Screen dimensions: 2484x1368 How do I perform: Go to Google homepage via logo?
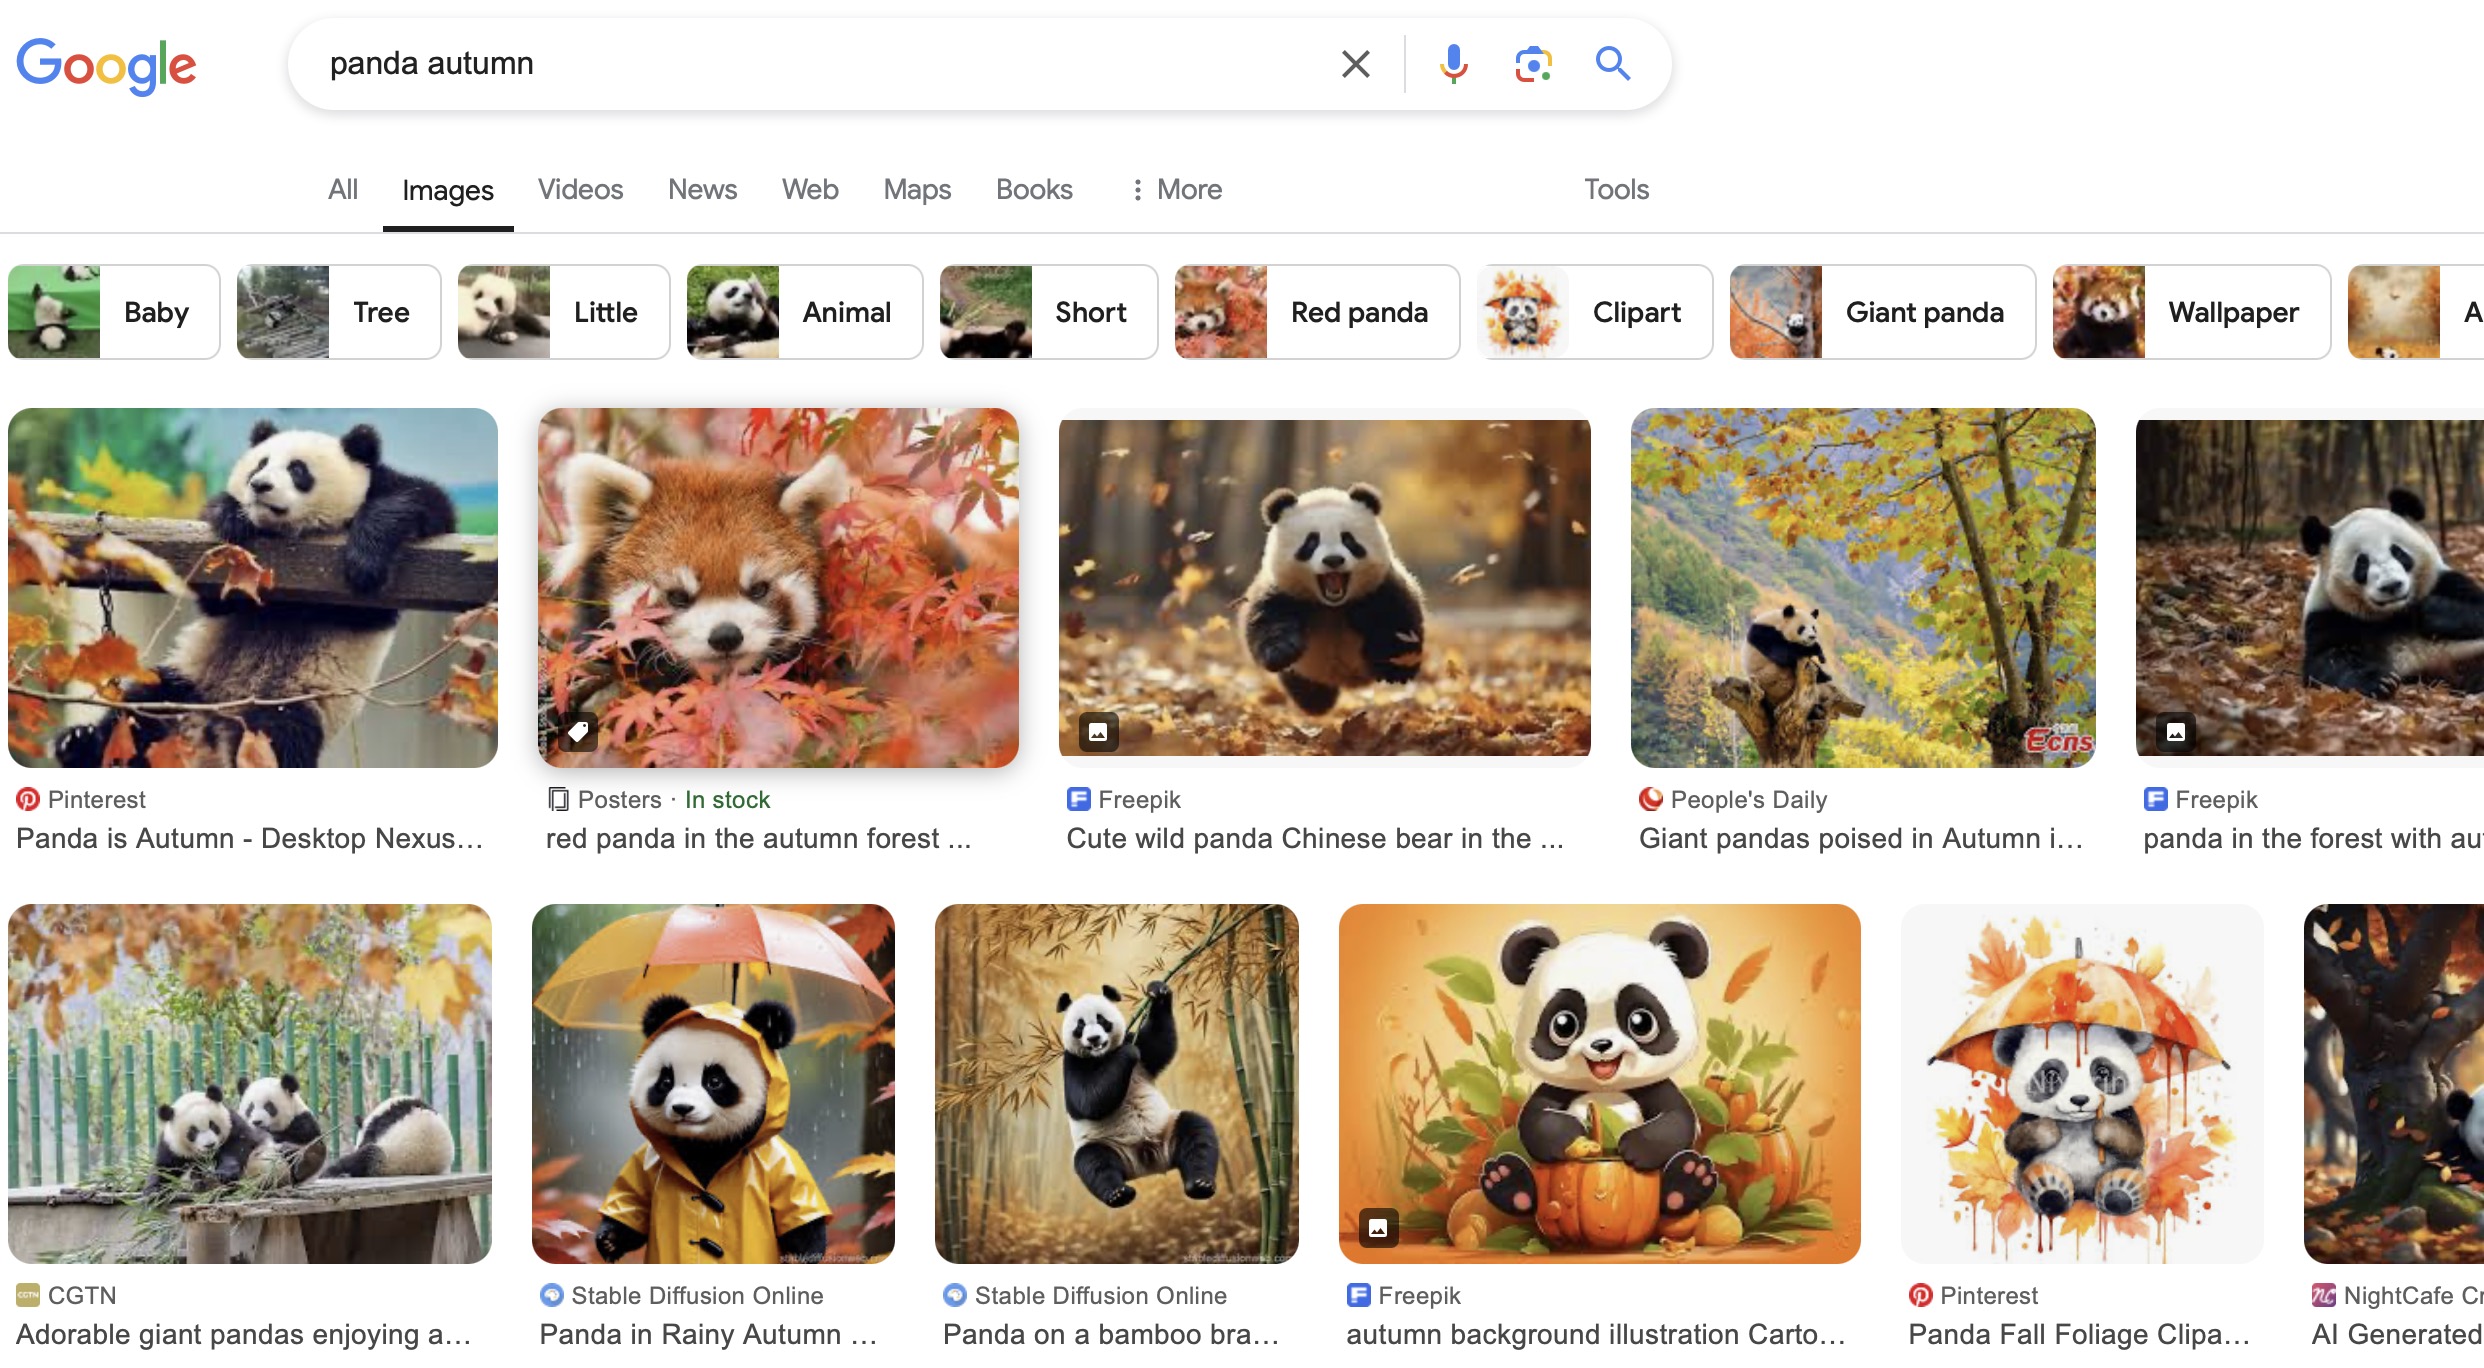106,66
